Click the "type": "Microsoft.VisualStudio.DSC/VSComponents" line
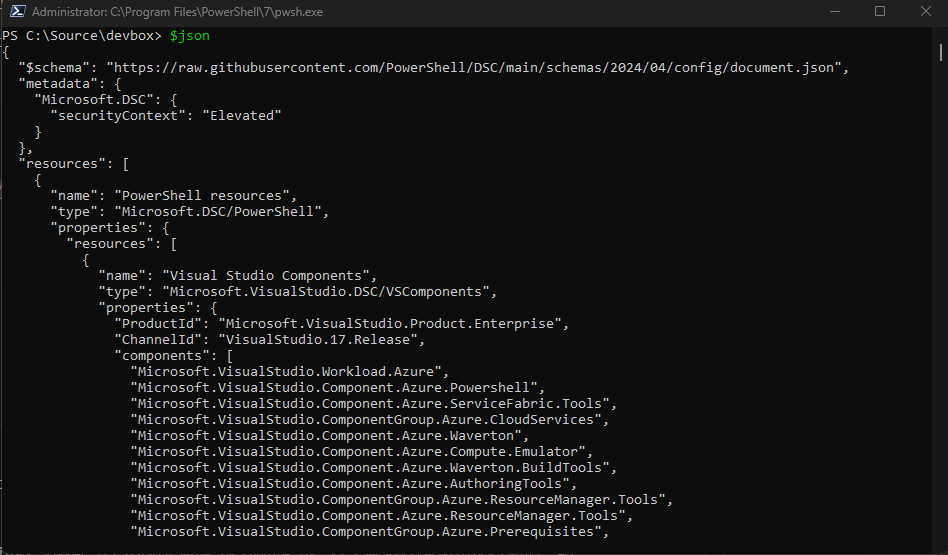This screenshot has height=555, width=948. 297,291
